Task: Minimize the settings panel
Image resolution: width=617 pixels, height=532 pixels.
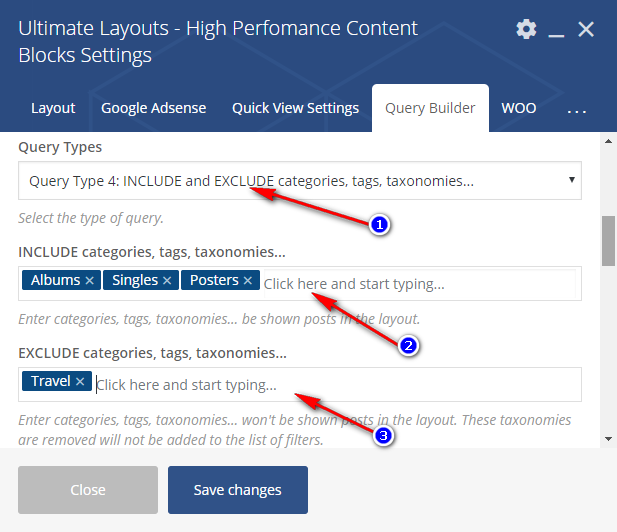Action: click(556, 30)
